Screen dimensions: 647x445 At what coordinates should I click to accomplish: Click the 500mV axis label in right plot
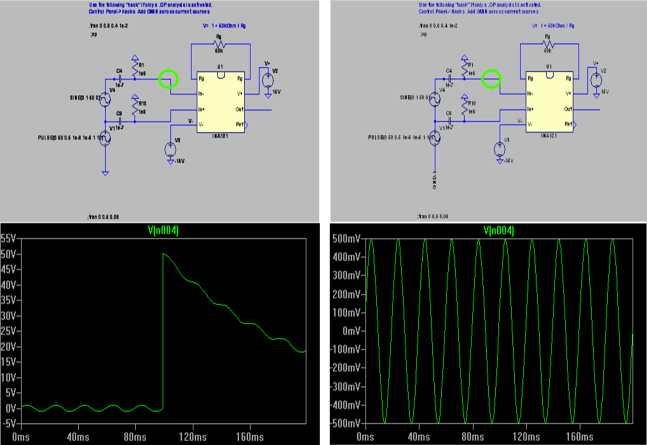point(347,239)
